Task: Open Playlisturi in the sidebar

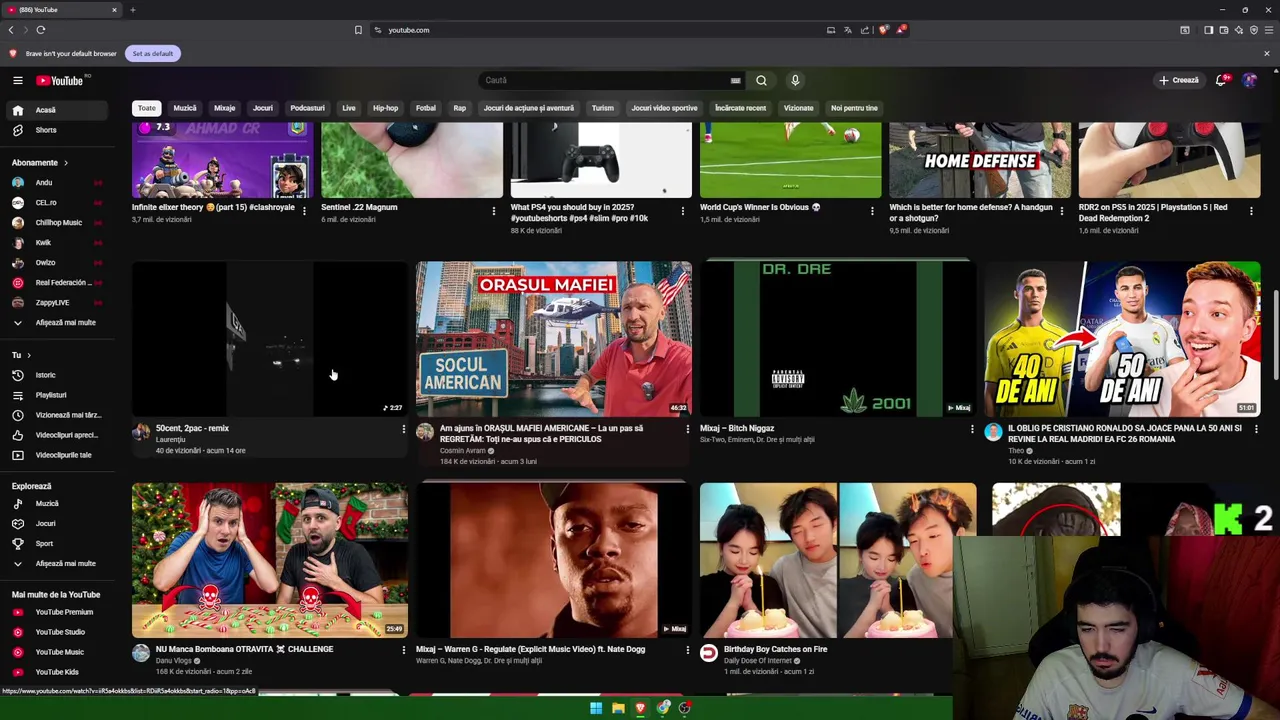Action: (55, 395)
